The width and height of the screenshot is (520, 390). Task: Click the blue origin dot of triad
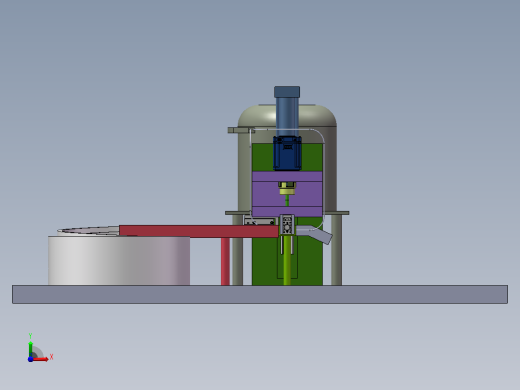[x=30, y=359]
